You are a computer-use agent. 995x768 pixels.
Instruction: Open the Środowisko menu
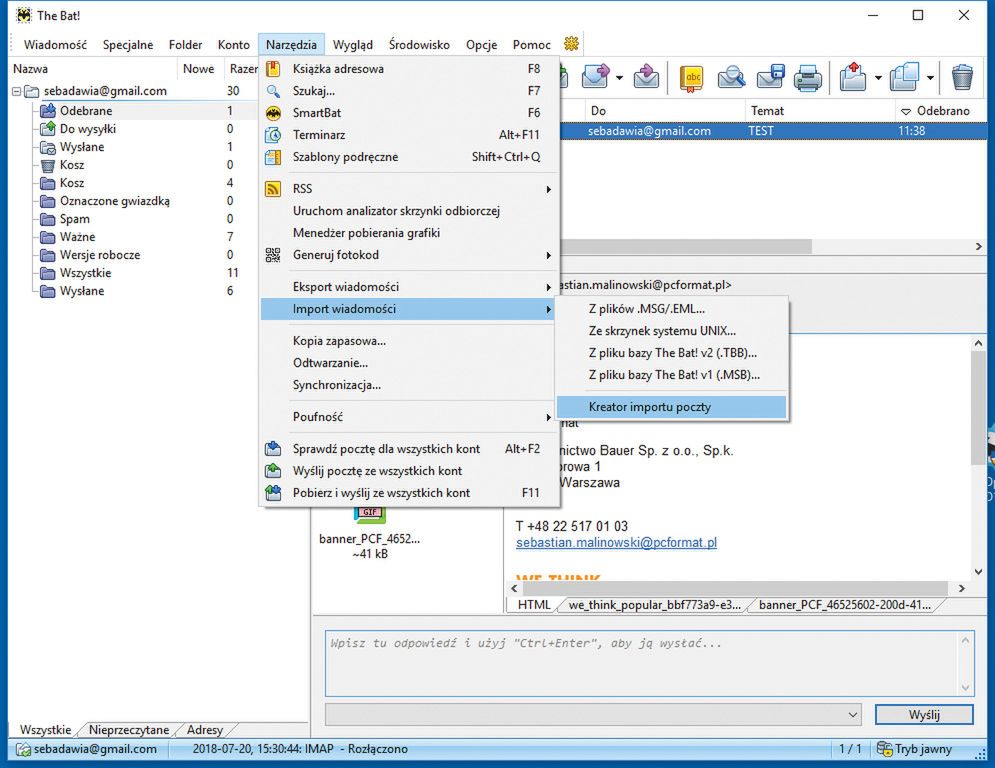419,44
